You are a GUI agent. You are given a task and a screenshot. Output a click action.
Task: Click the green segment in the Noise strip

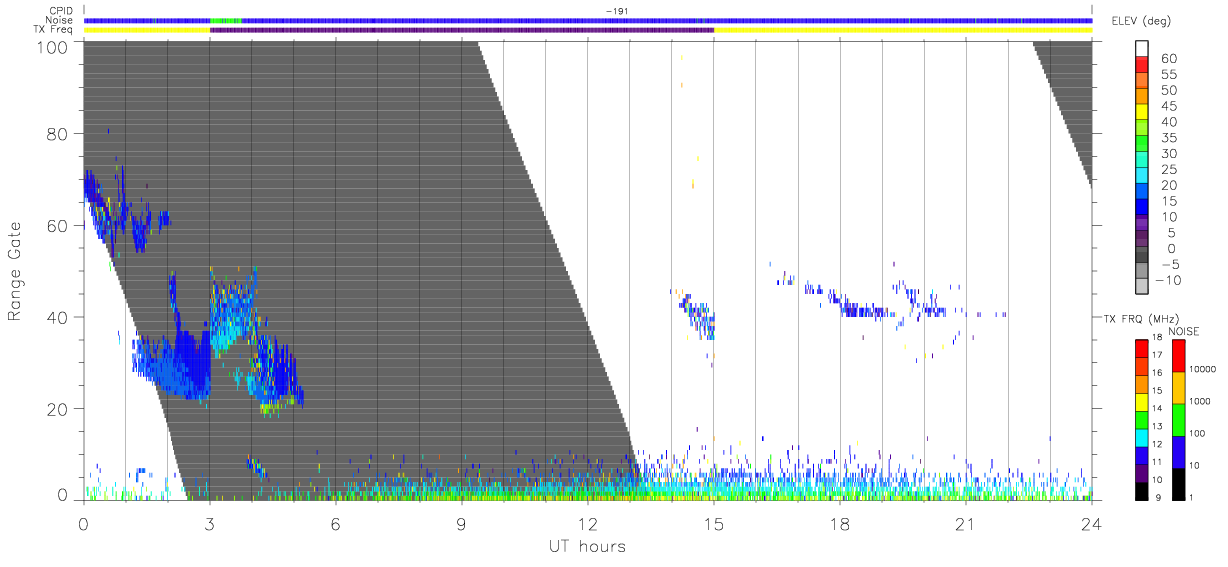pos(226,20)
